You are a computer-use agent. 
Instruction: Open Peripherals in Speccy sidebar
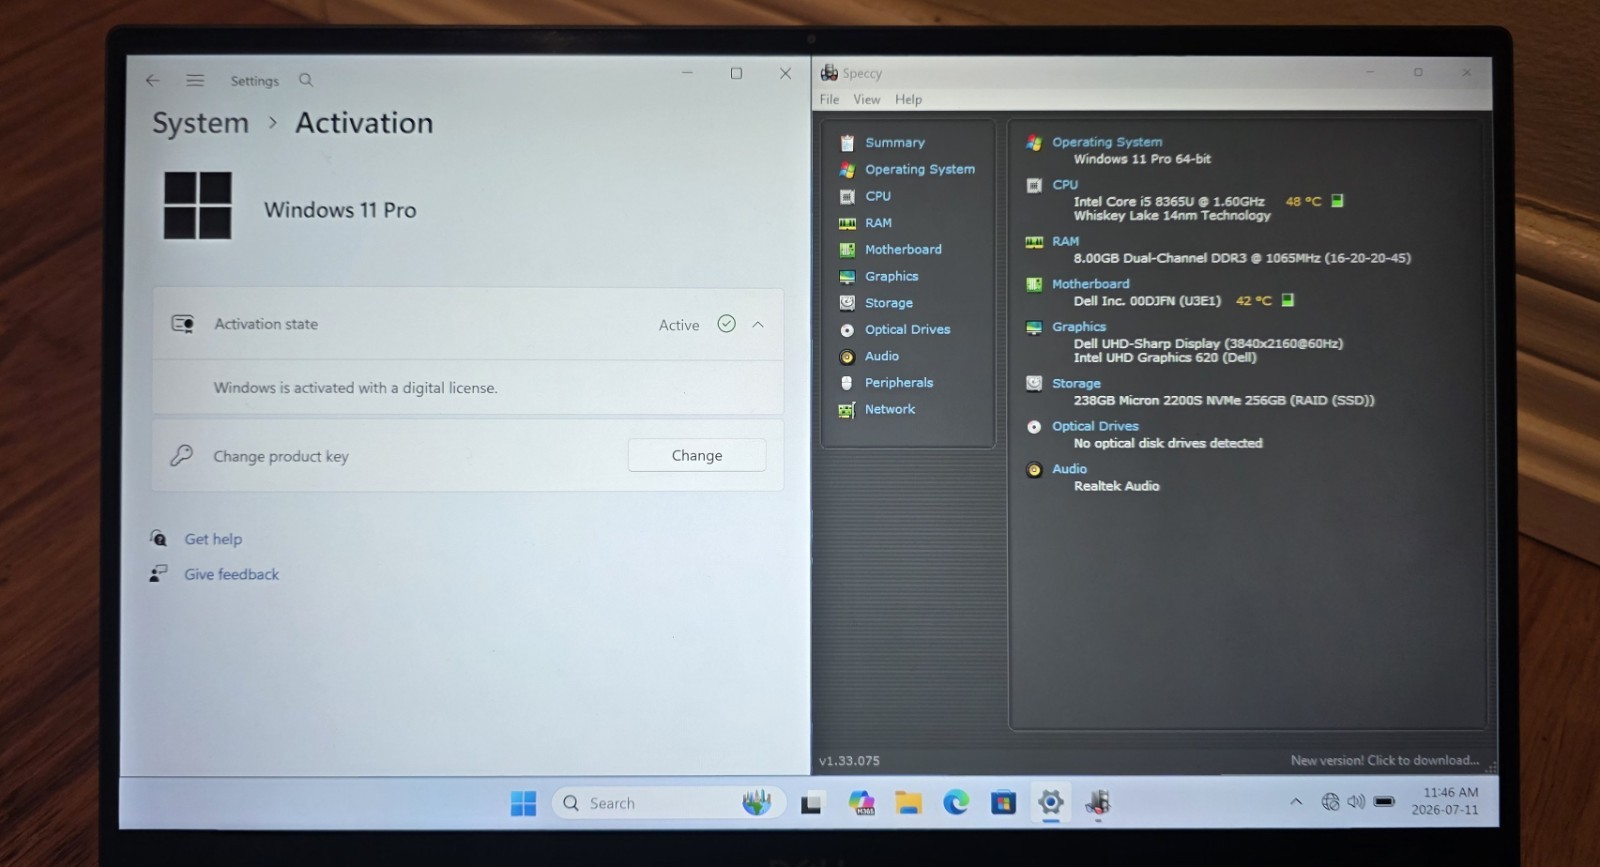898,383
